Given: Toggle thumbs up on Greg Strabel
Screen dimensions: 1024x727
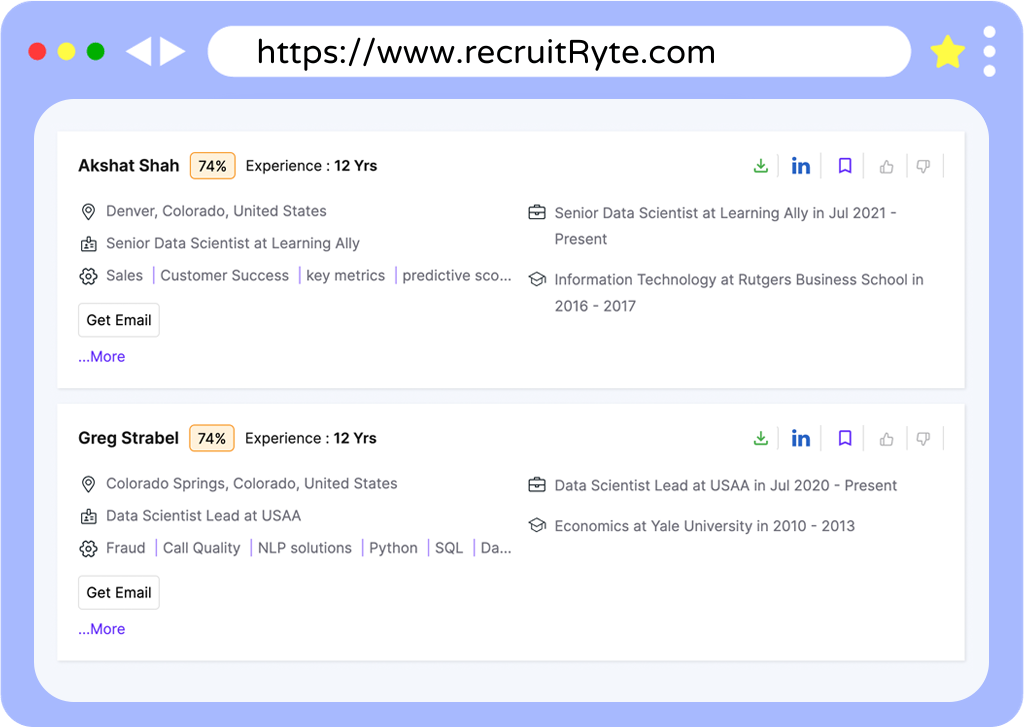Looking at the screenshot, I should [x=886, y=438].
